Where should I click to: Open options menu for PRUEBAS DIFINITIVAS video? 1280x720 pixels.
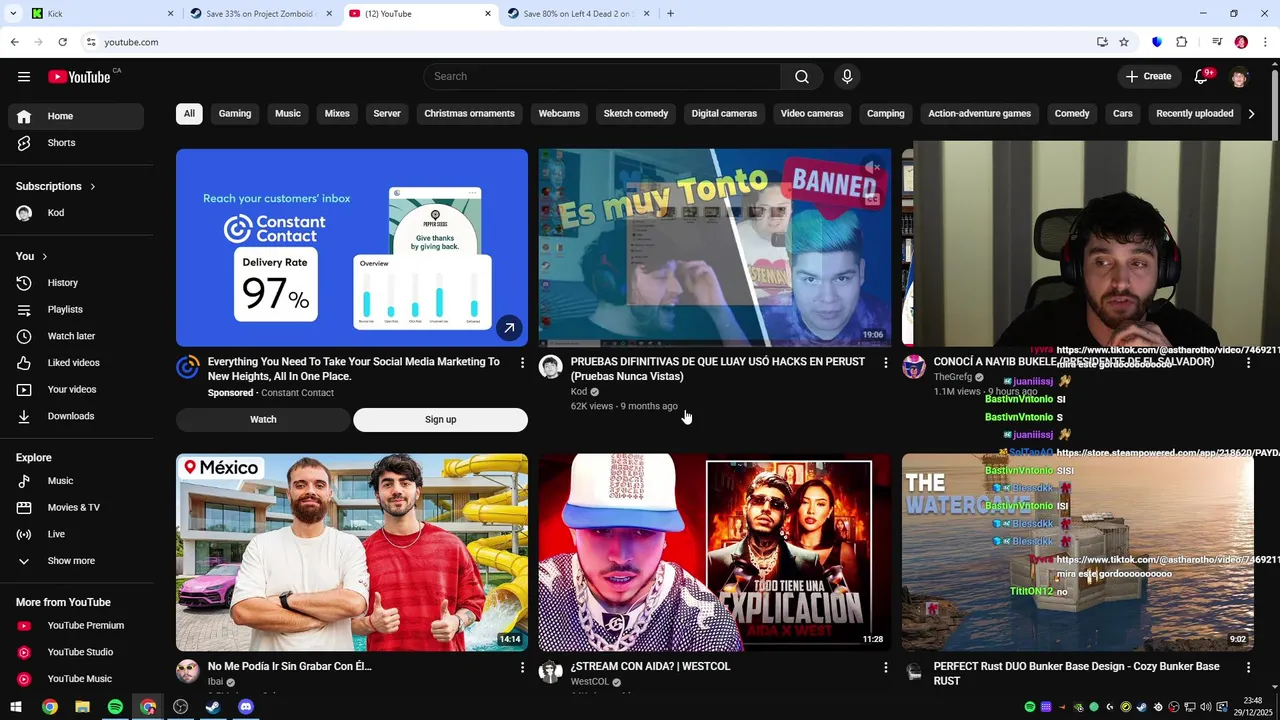[x=885, y=363]
